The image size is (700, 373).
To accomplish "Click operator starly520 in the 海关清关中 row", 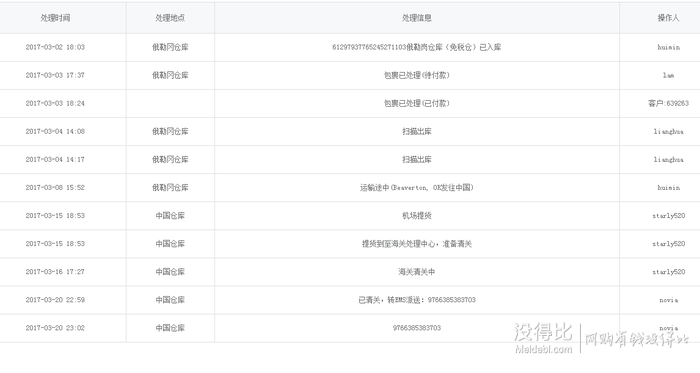I will [x=668, y=272].
